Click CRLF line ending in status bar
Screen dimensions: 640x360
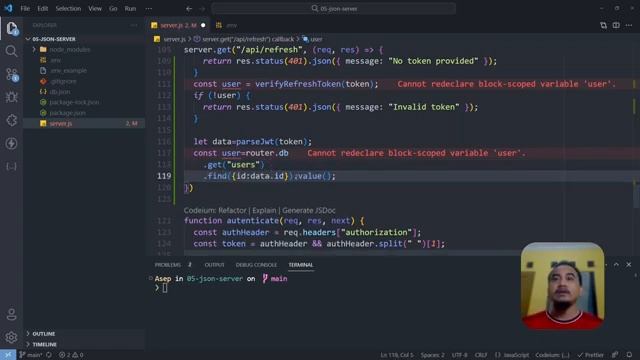pyautogui.click(x=481, y=355)
